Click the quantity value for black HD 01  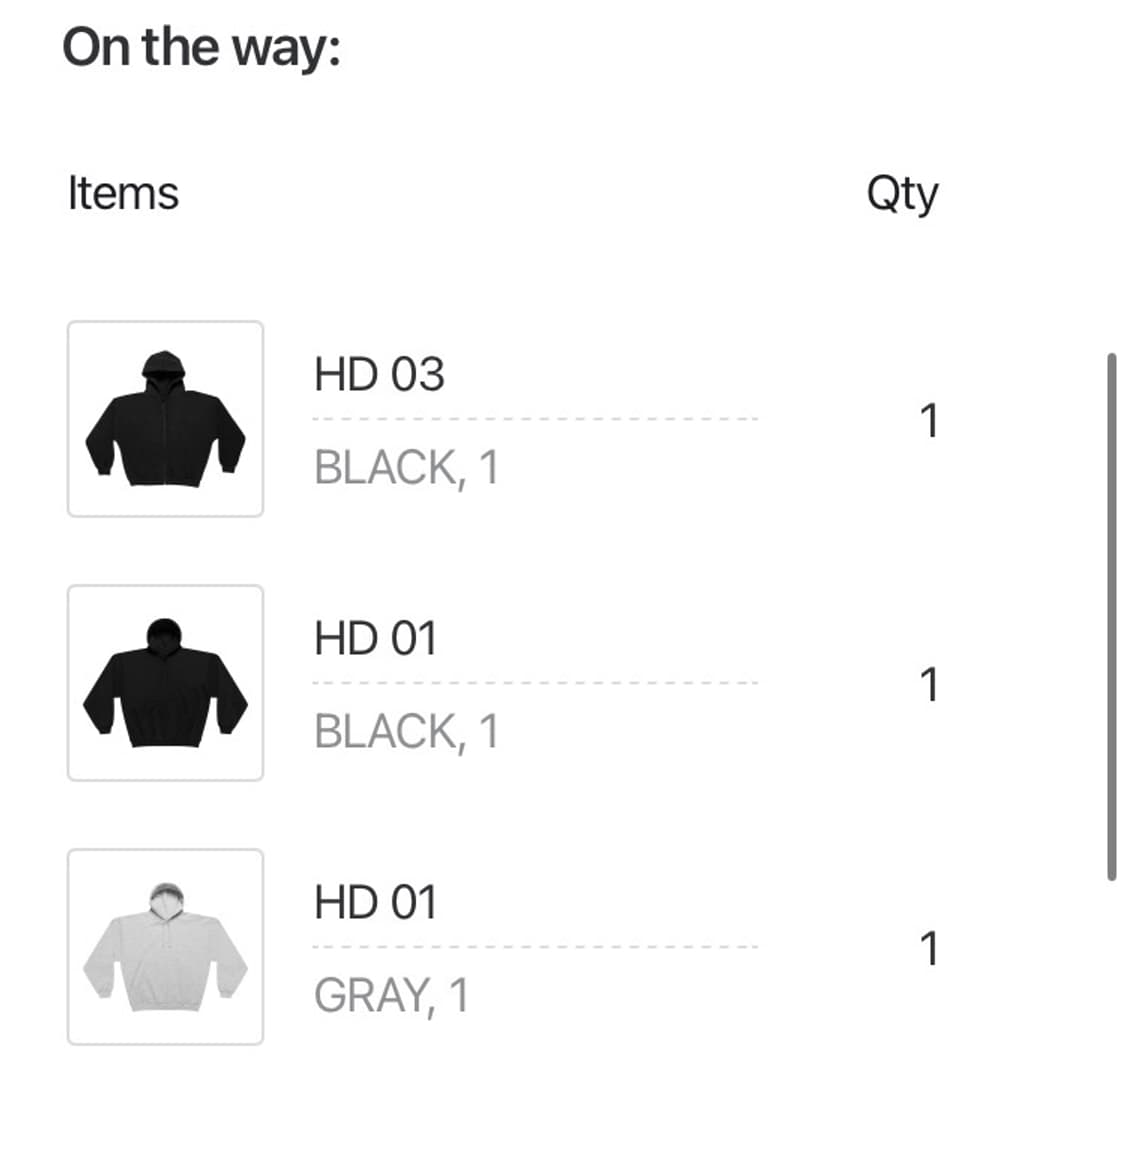929,685
